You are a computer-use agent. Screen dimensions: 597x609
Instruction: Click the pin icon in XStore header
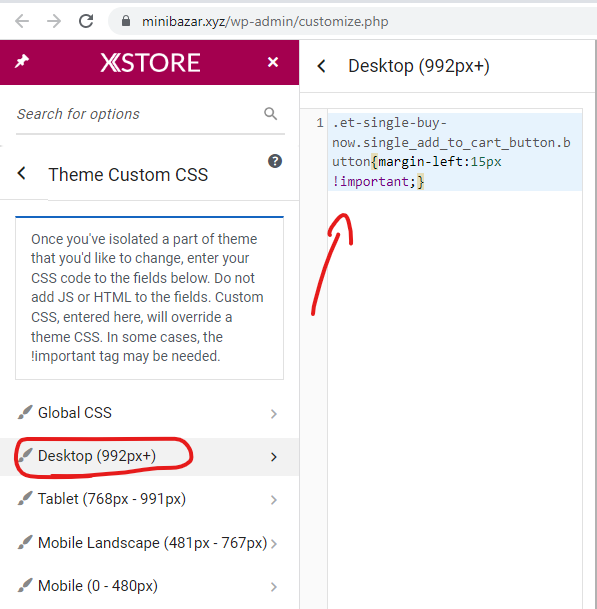[22, 61]
